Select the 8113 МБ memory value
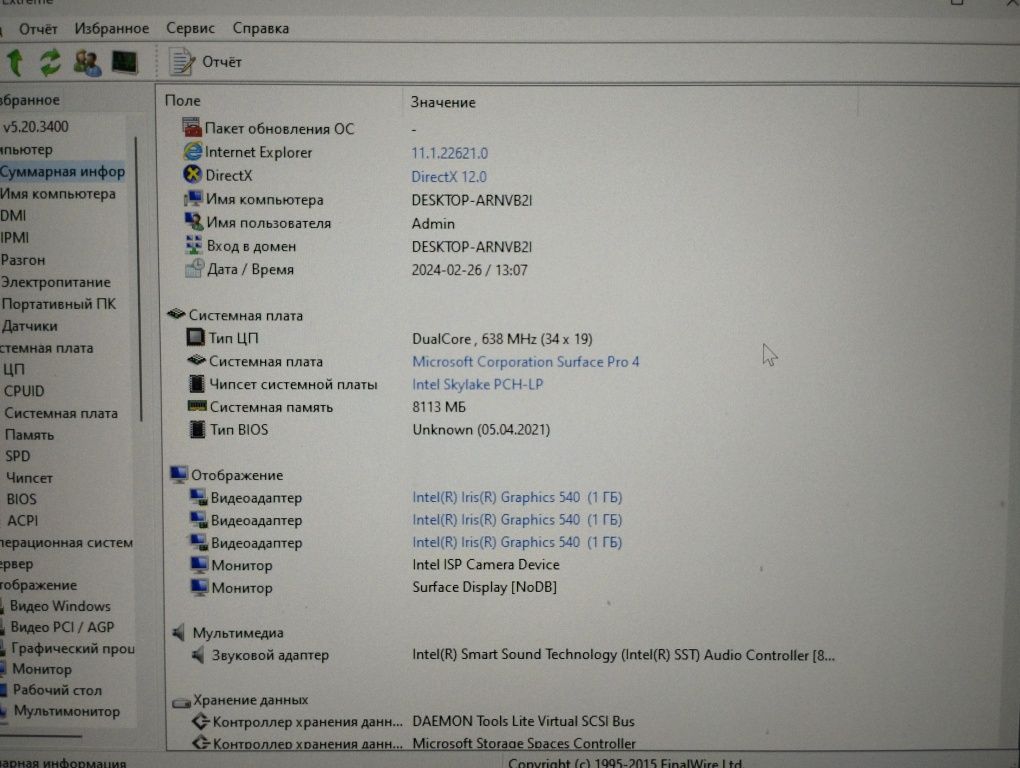The height and width of the screenshot is (768, 1020). 439,407
